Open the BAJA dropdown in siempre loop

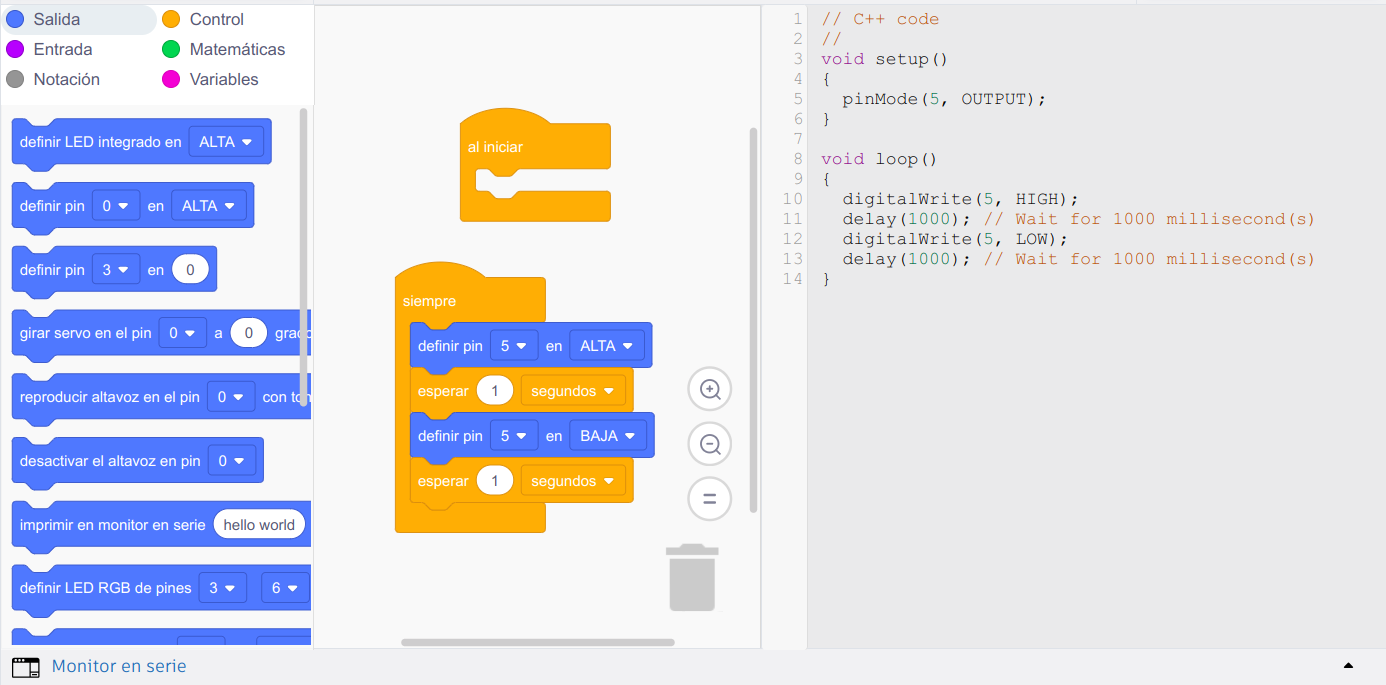[607, 436]
